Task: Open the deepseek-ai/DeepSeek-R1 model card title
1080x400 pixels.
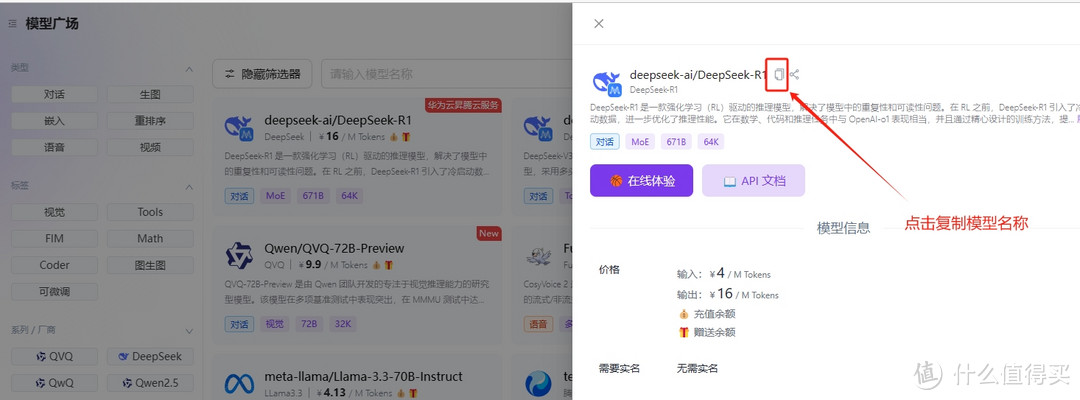Action: [338, 120]
